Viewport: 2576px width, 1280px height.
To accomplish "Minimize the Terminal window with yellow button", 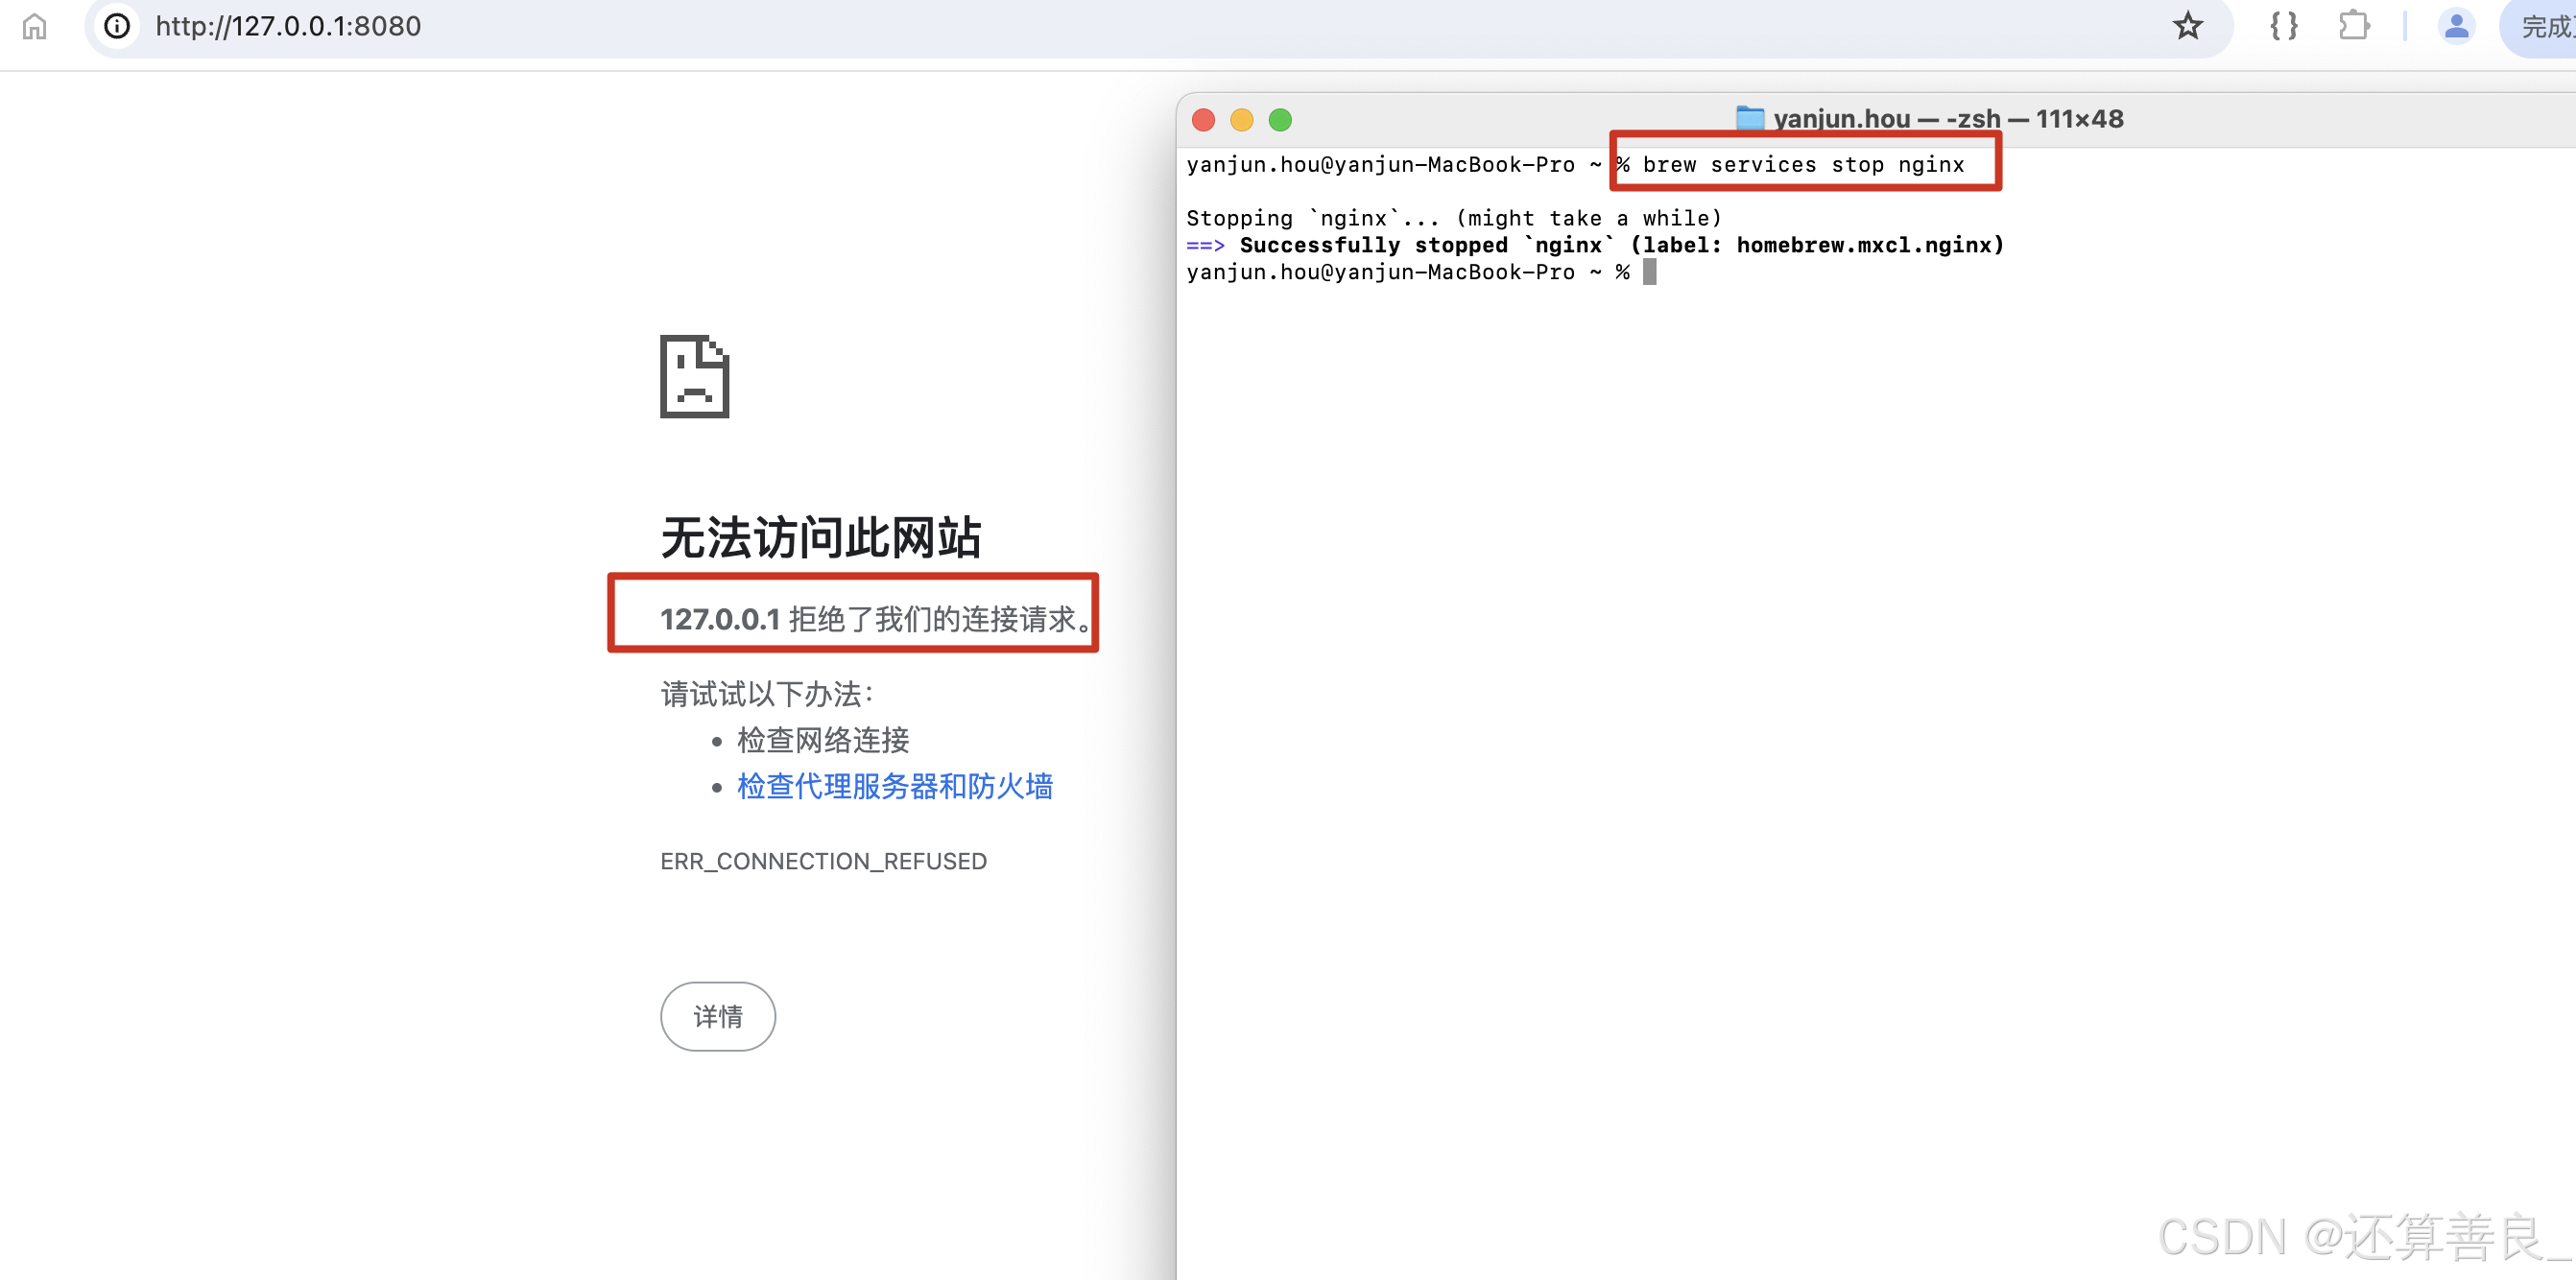I will [1242, 120].
